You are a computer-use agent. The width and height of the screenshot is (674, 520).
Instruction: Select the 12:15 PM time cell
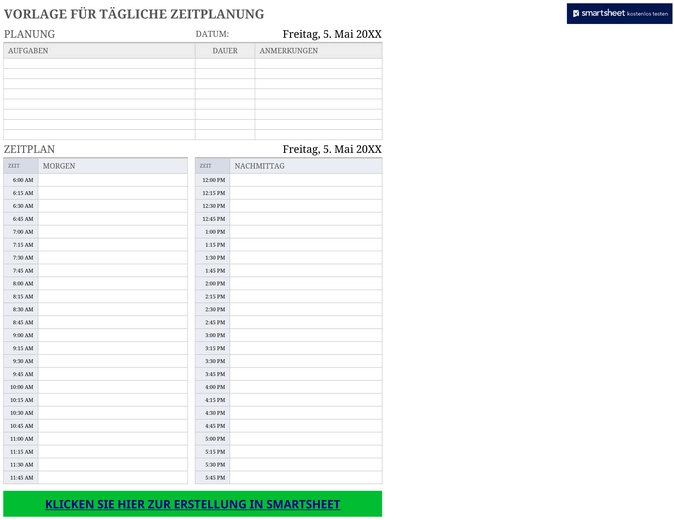[212, 193]
